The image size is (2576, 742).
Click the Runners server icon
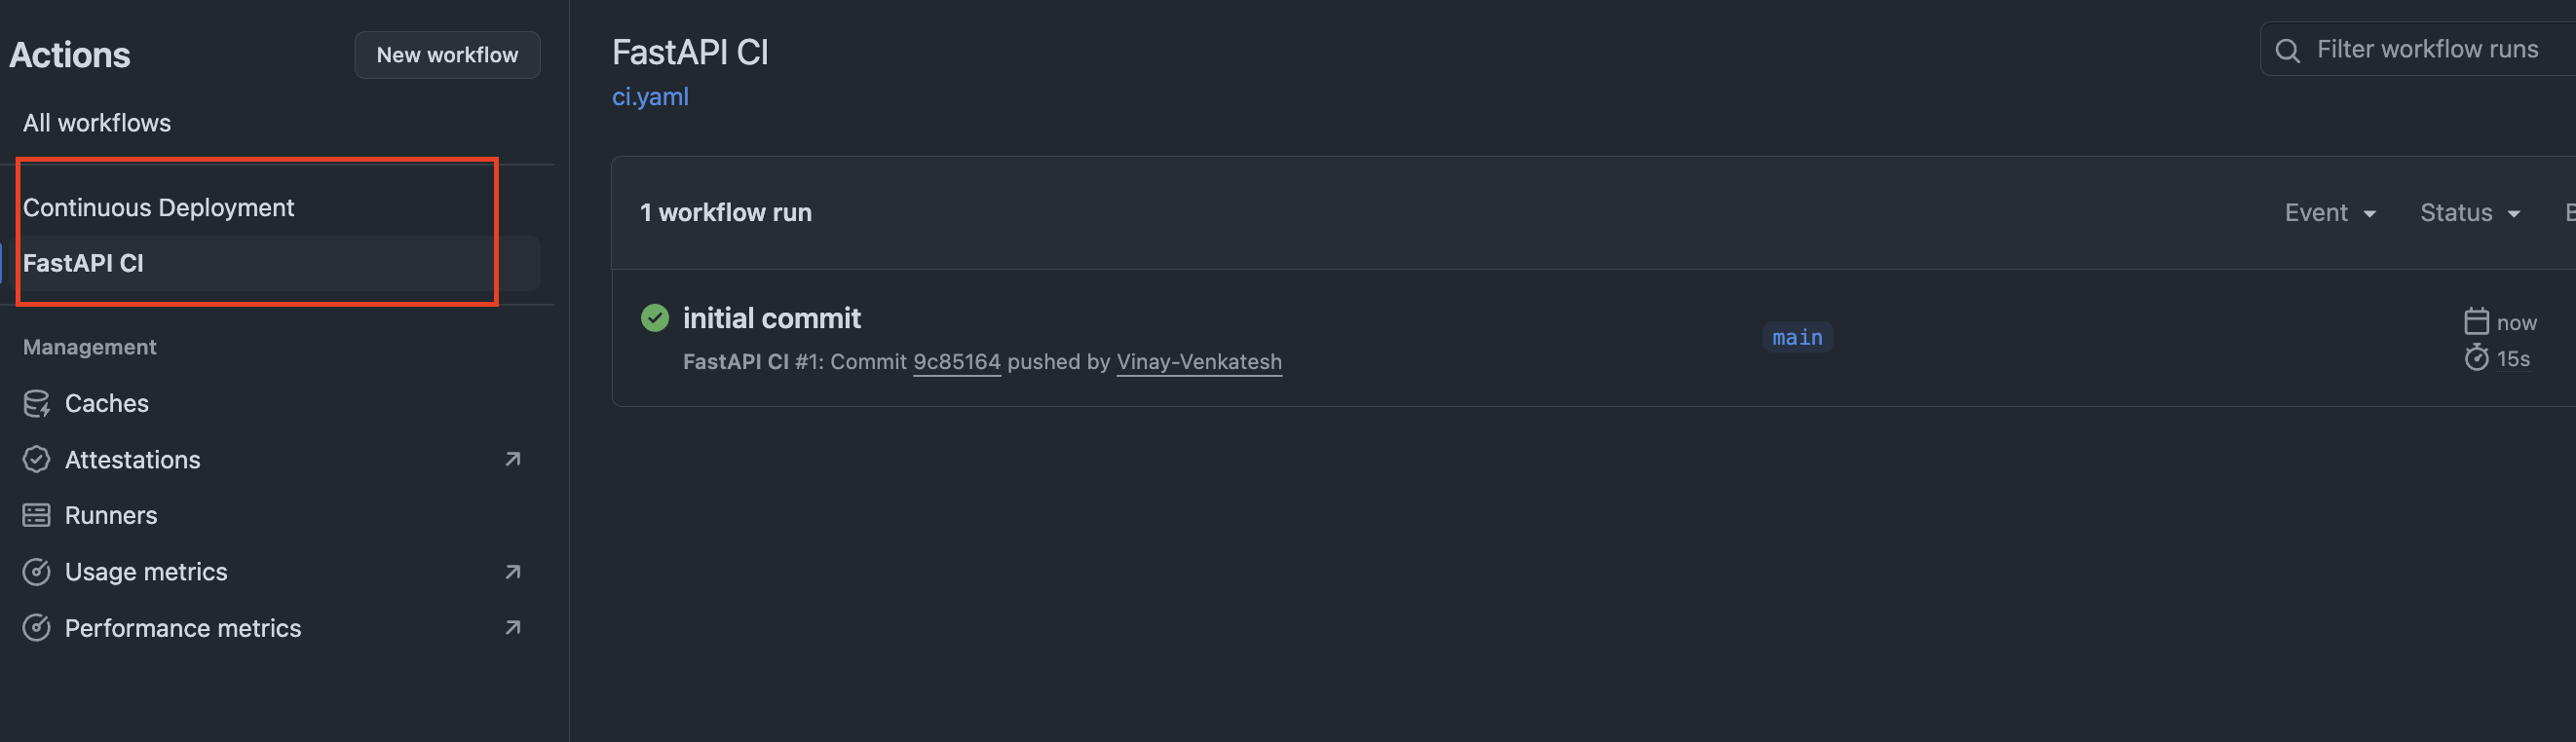(37, 515)
